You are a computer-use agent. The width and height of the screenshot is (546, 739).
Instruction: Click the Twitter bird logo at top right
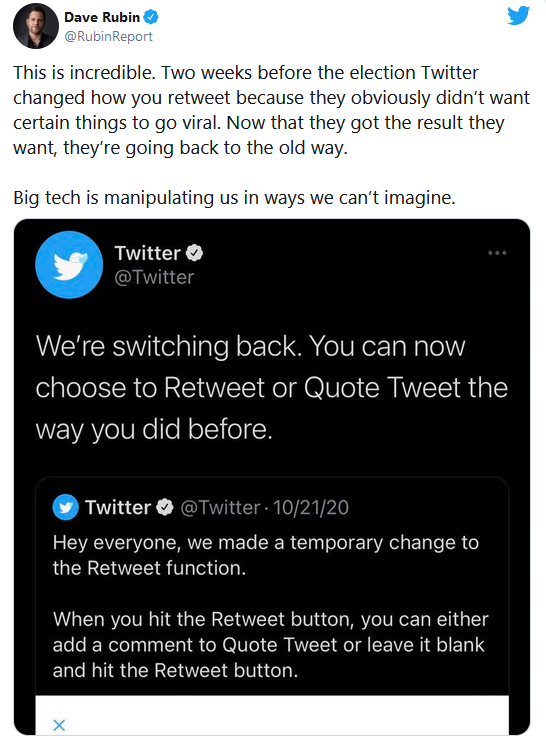519,16
